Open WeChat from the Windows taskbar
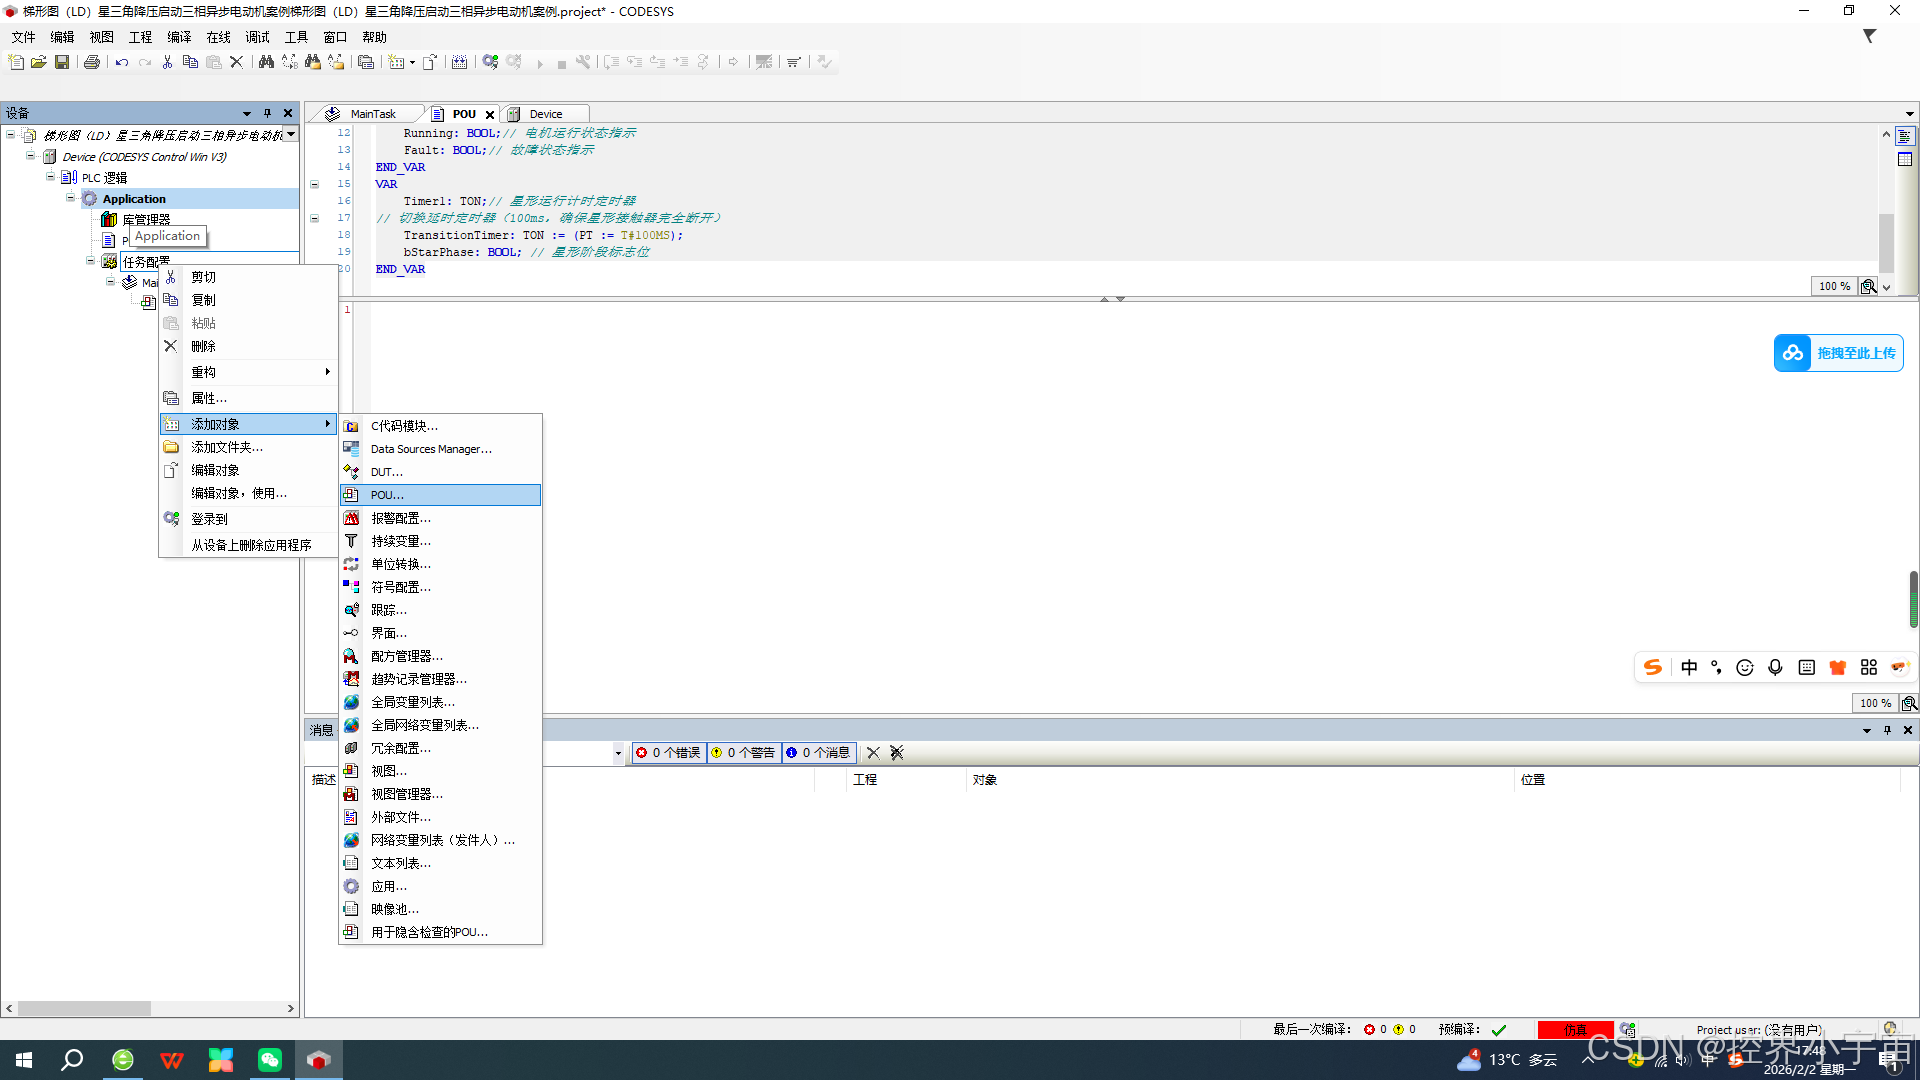 click(270, 1060)
